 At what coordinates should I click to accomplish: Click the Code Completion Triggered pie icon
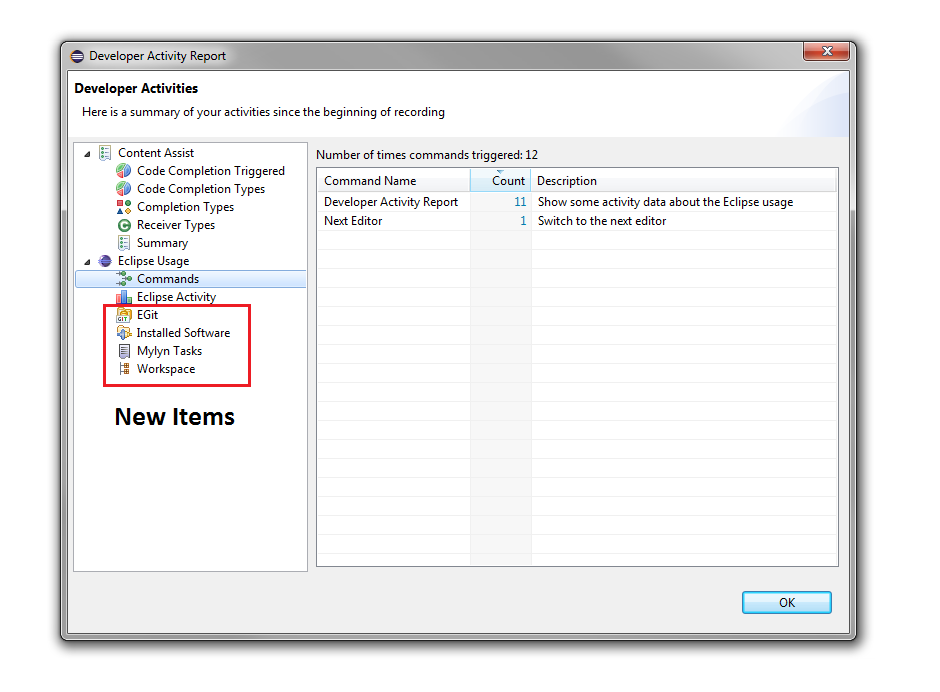[x=123, y=171]
